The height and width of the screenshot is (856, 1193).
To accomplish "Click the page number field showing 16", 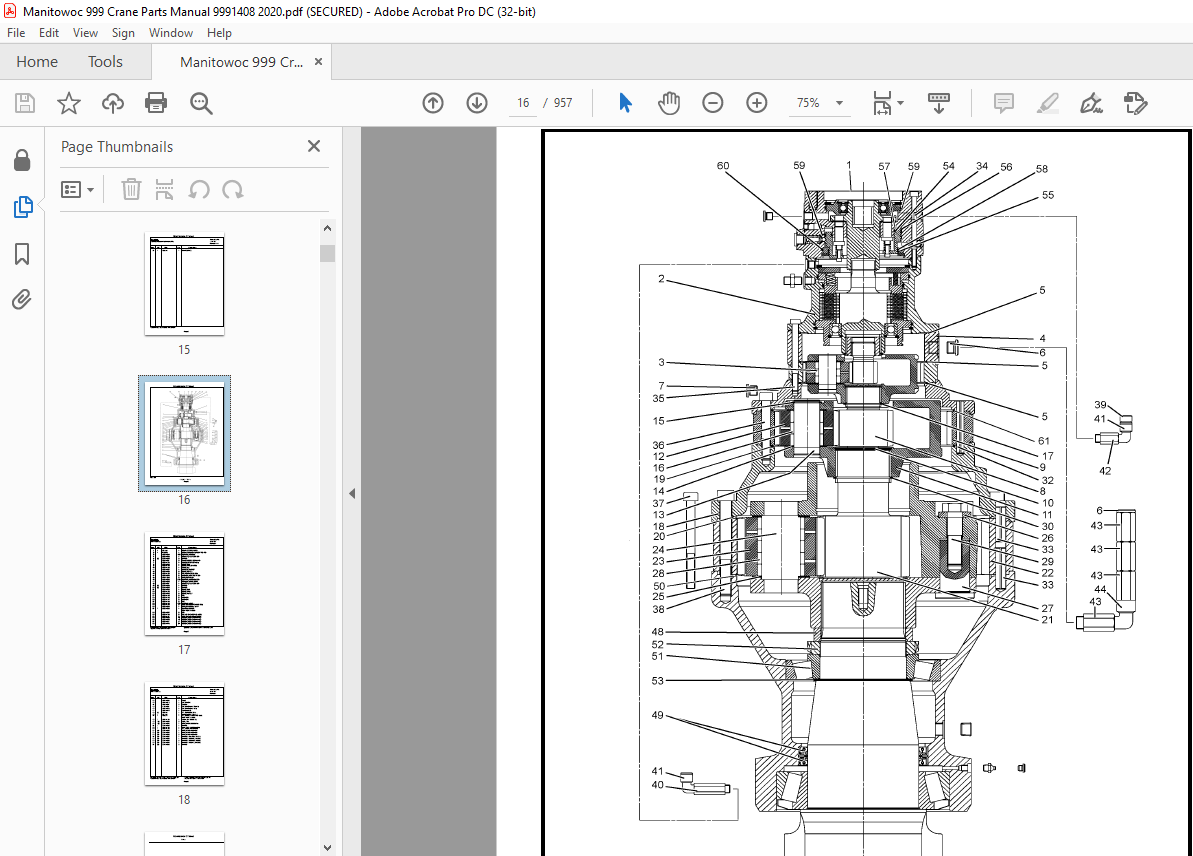I will pyautogui.click(x=523, y=103).
